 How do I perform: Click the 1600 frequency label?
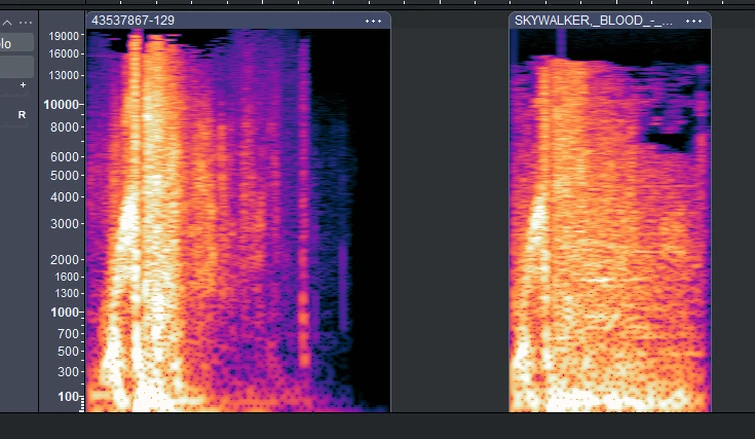pos(66,277)
